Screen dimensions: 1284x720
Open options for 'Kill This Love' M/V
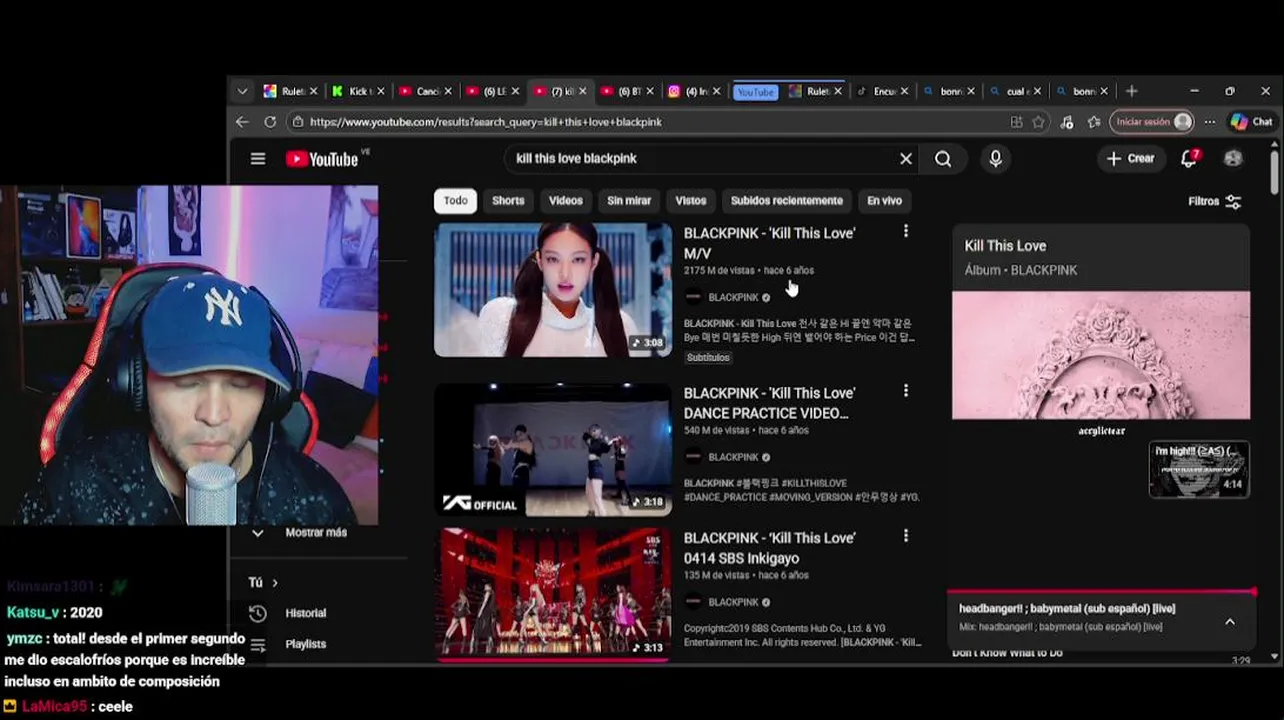tap(906, 231)
